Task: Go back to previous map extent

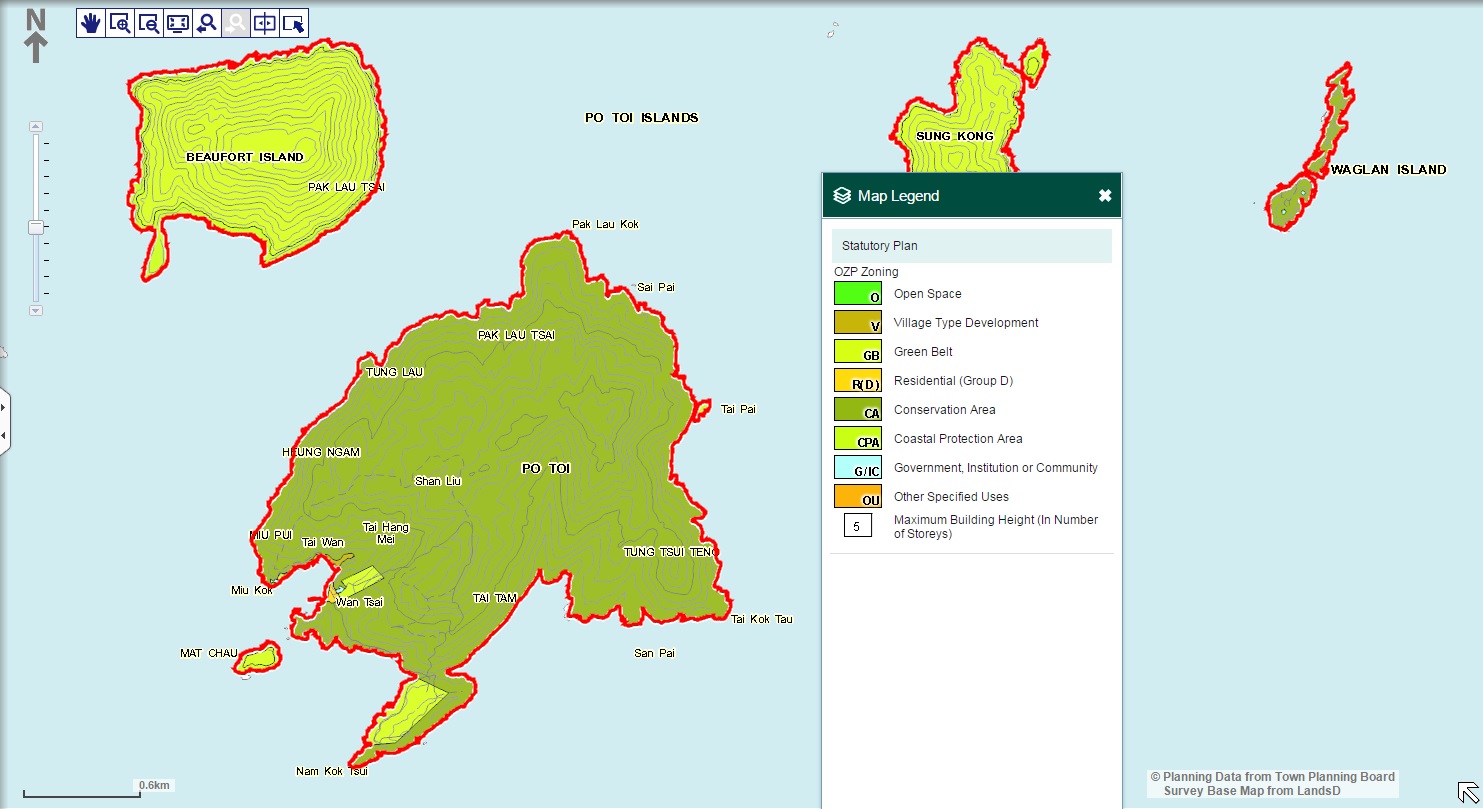Action: (207, 24)
